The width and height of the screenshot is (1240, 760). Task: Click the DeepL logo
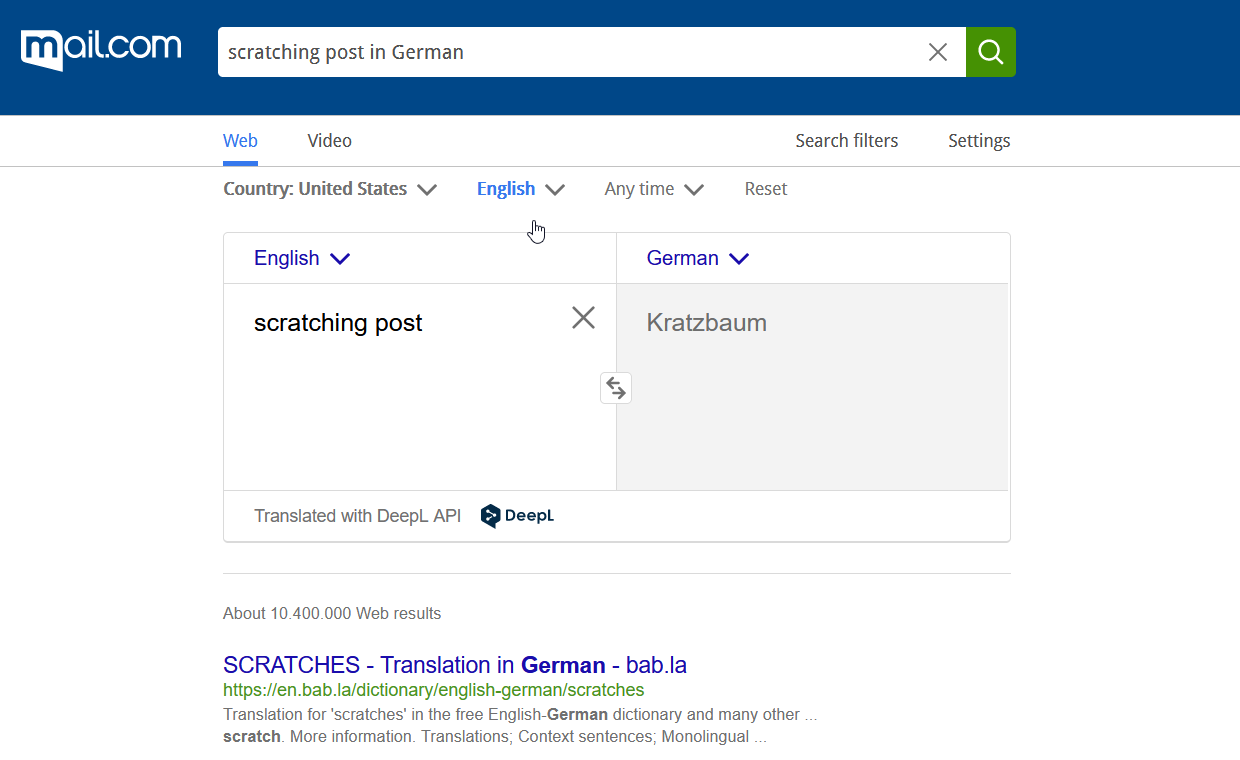(517, 516)
